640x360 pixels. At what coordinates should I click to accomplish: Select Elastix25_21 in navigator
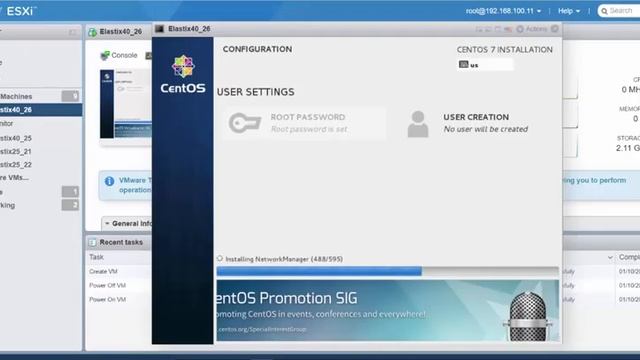pyautogui.click(x=16, y=151)
